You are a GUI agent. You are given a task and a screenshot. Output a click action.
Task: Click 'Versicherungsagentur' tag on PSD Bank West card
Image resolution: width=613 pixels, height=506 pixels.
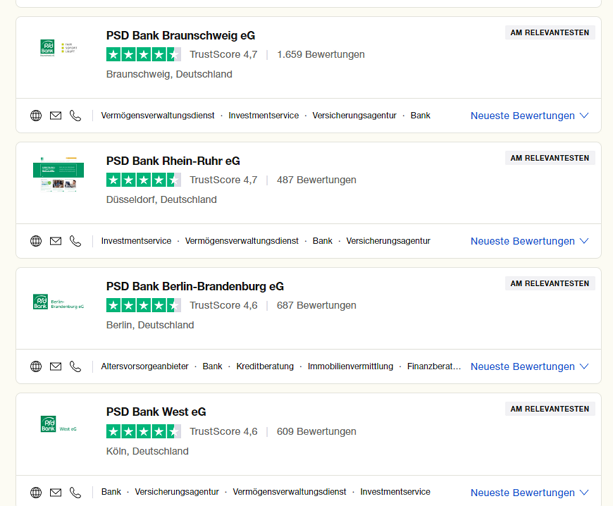coord(177,492)
